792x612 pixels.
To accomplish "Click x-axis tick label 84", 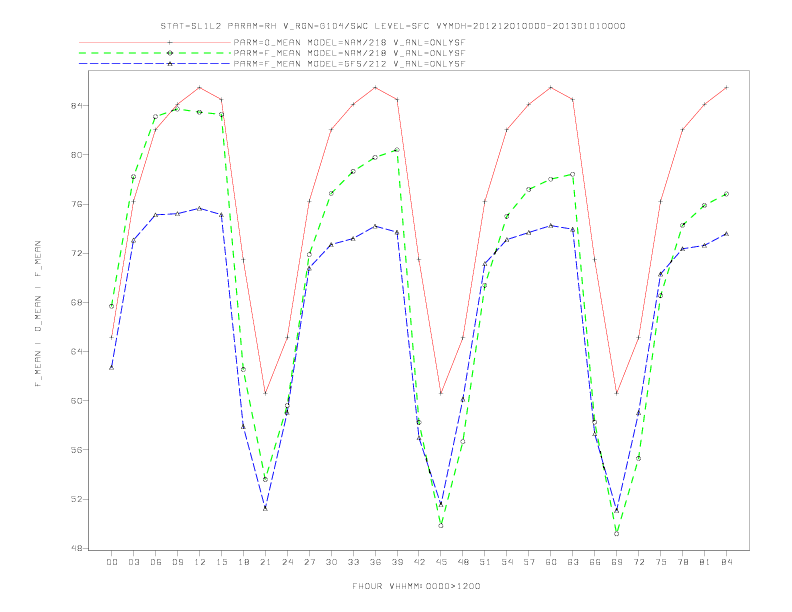I will point(727,562).
